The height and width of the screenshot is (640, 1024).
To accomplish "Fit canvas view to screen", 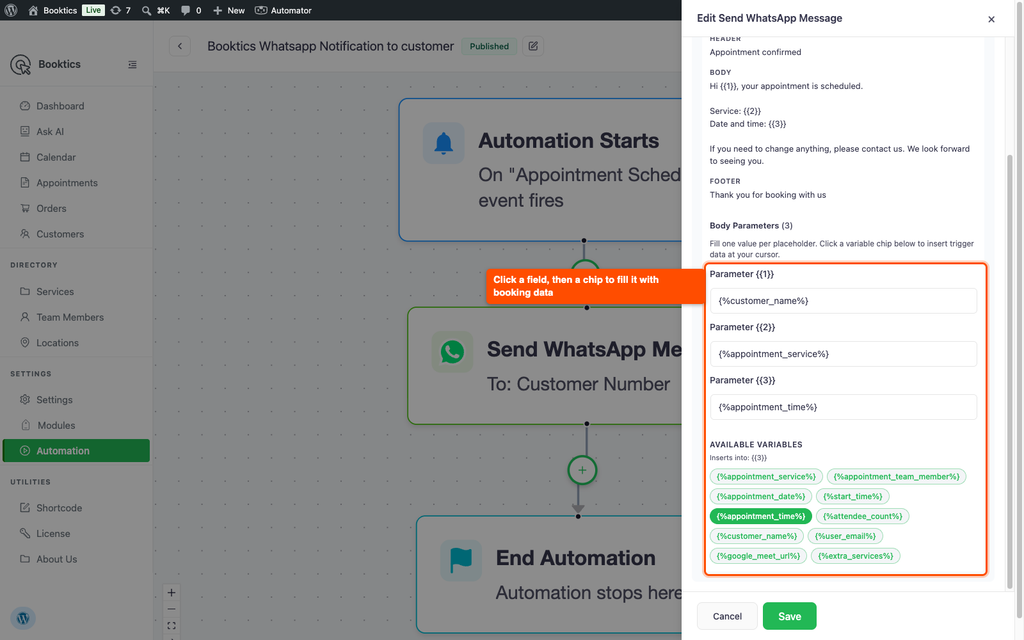I will (171, 626).
